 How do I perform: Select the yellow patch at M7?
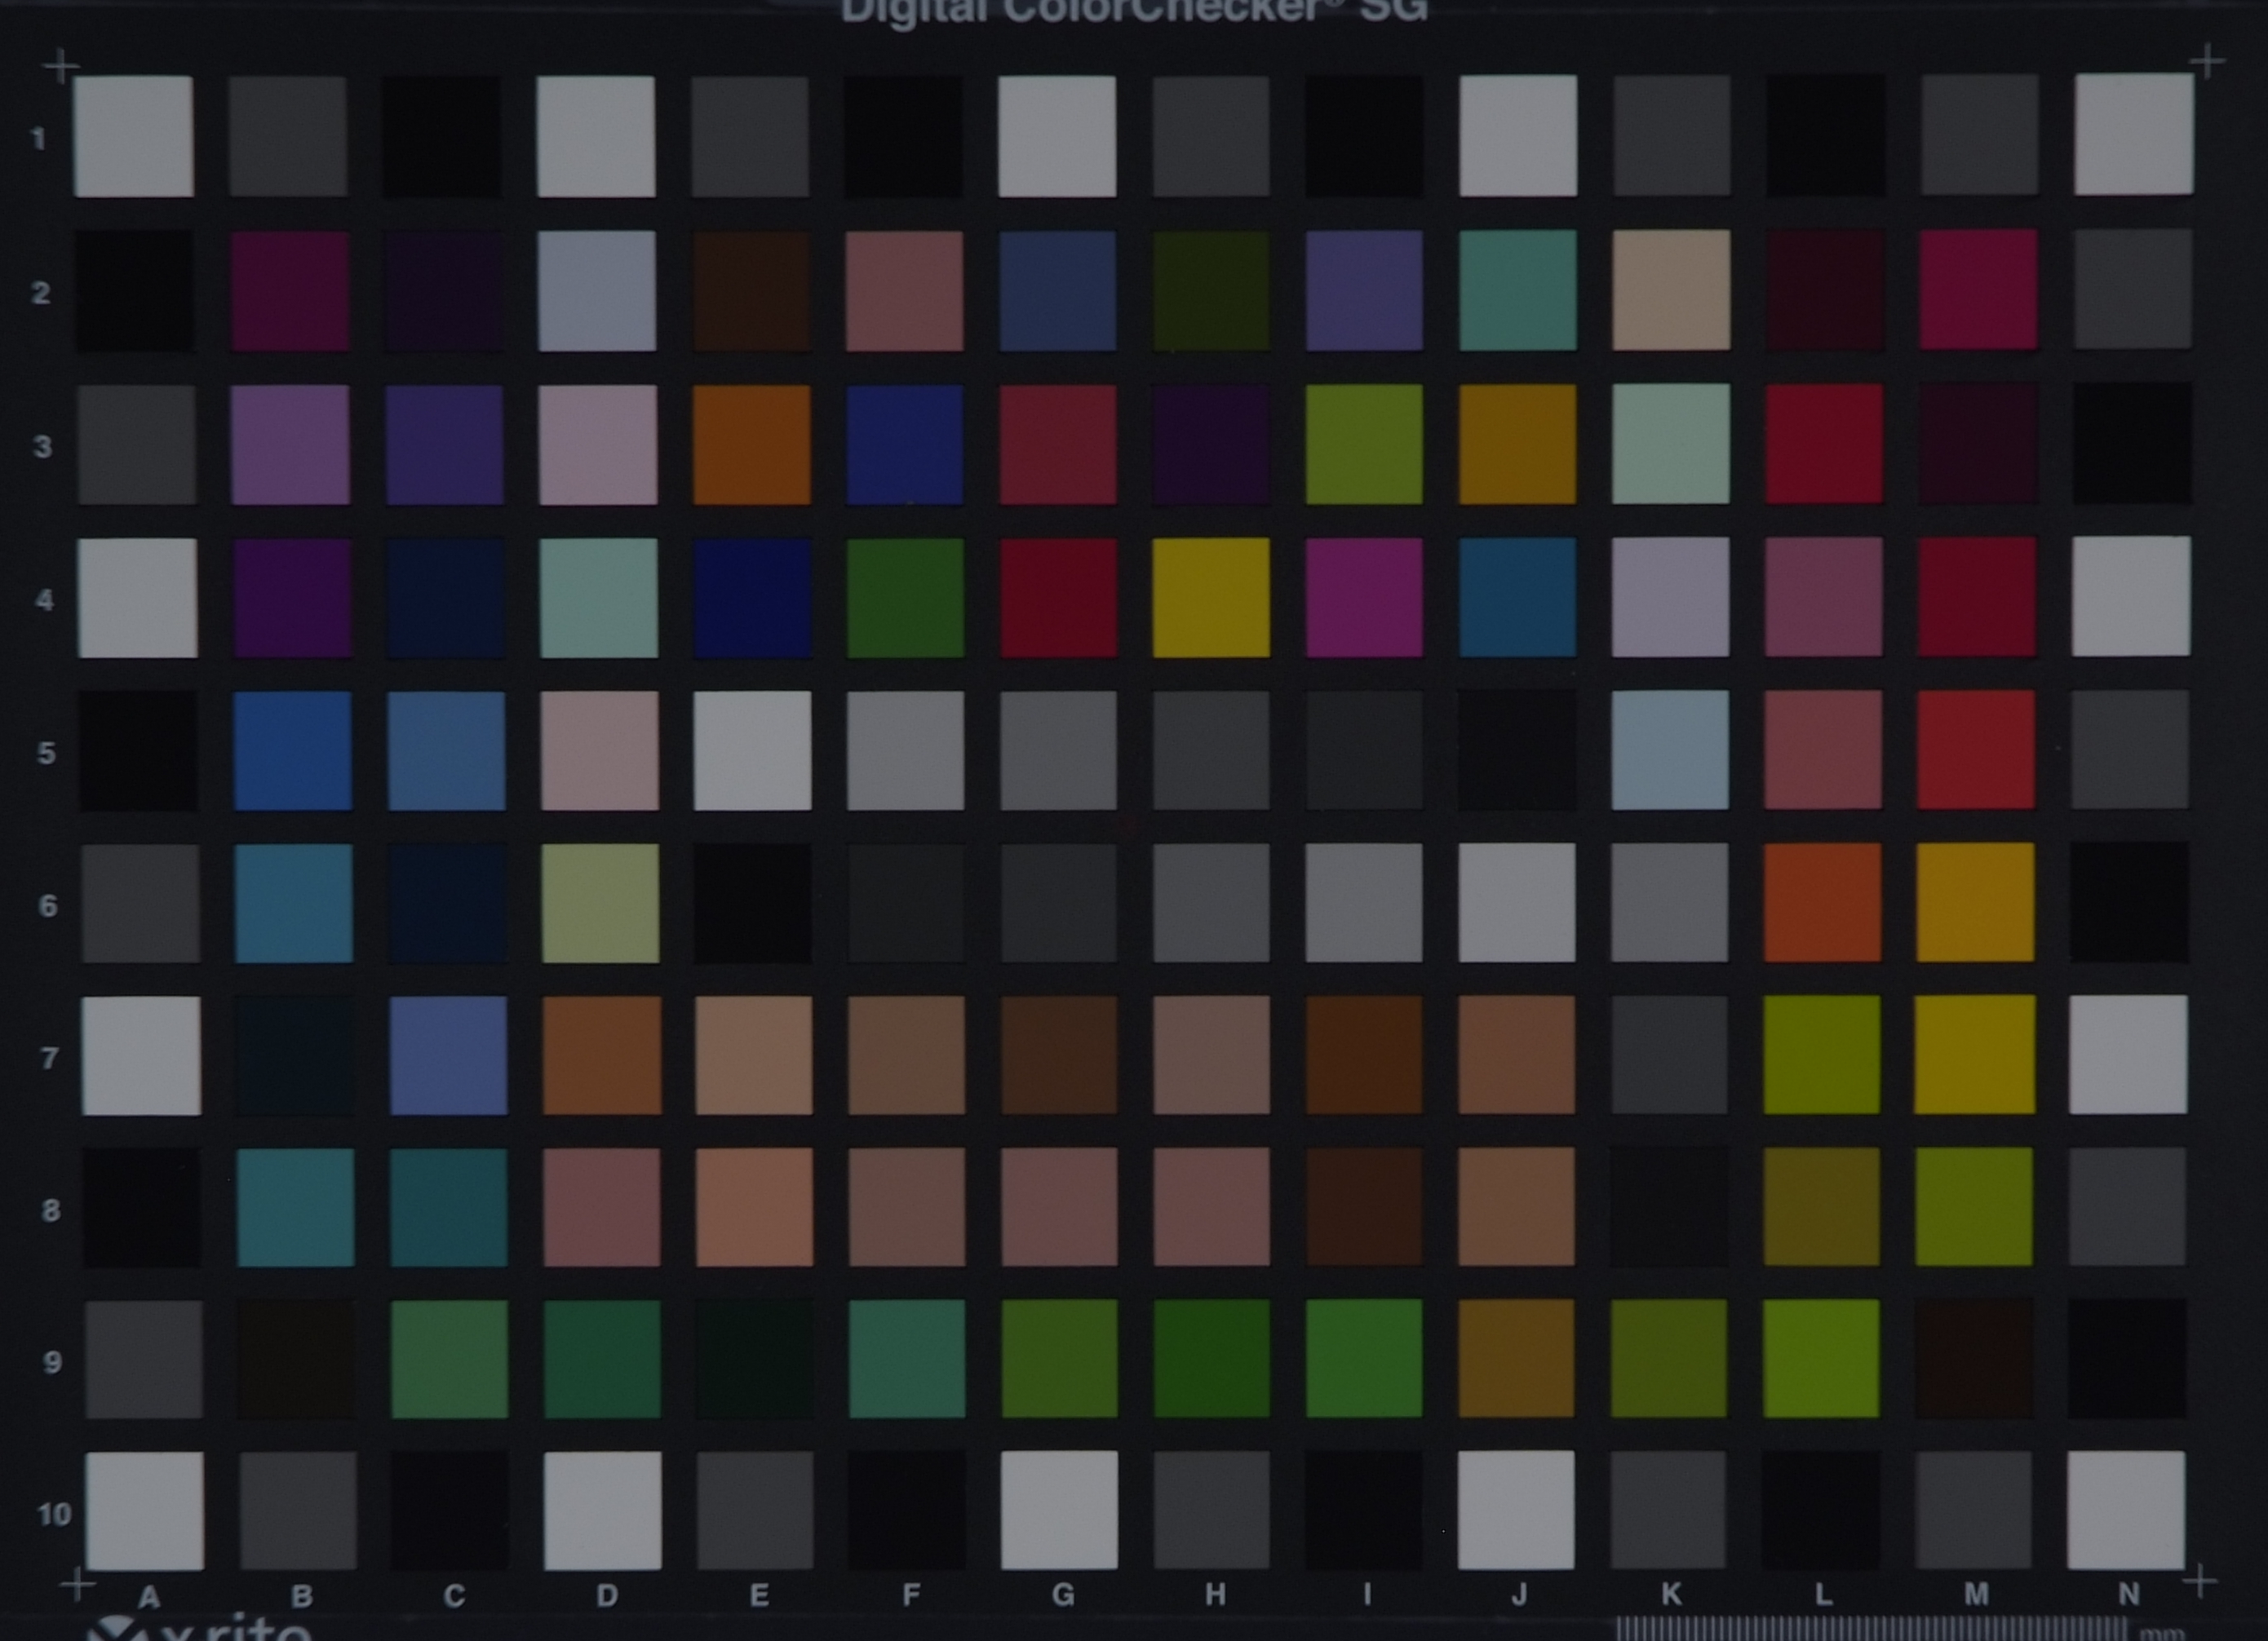[1974, 1054]
